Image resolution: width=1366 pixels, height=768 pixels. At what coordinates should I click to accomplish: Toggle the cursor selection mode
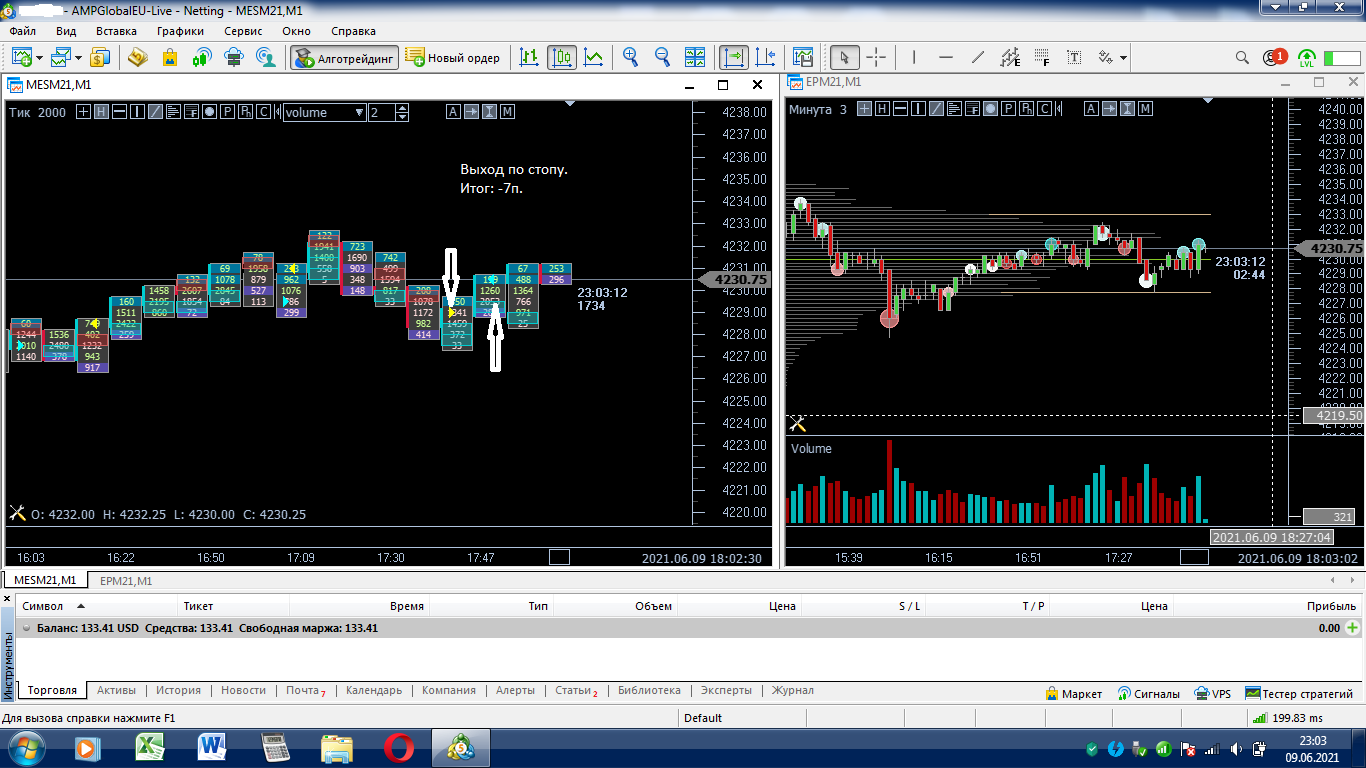click(845, 57)
